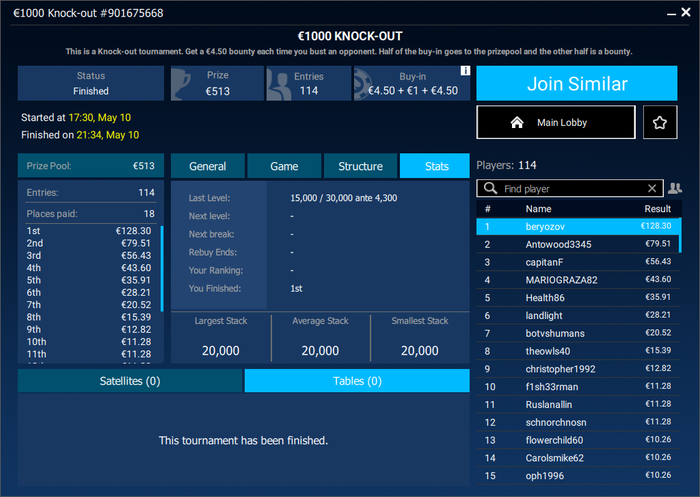Click the 1st place €128.30 payout row
Screen dimensions: 700x497
coord(89,231)
